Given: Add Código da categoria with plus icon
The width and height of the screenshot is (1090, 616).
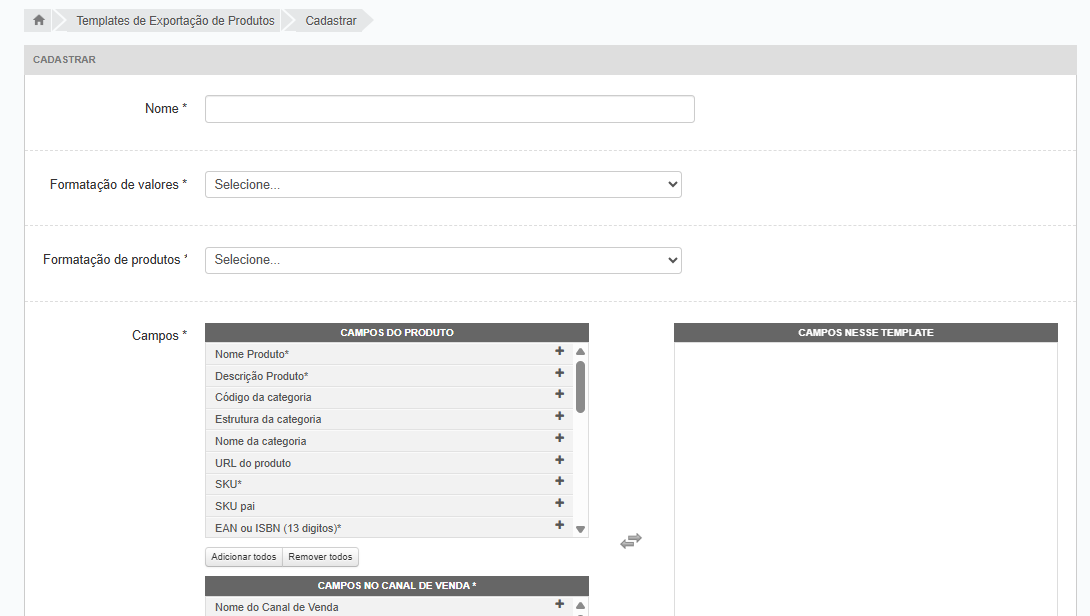Looking at the screenshot, I should coord(560,394).
